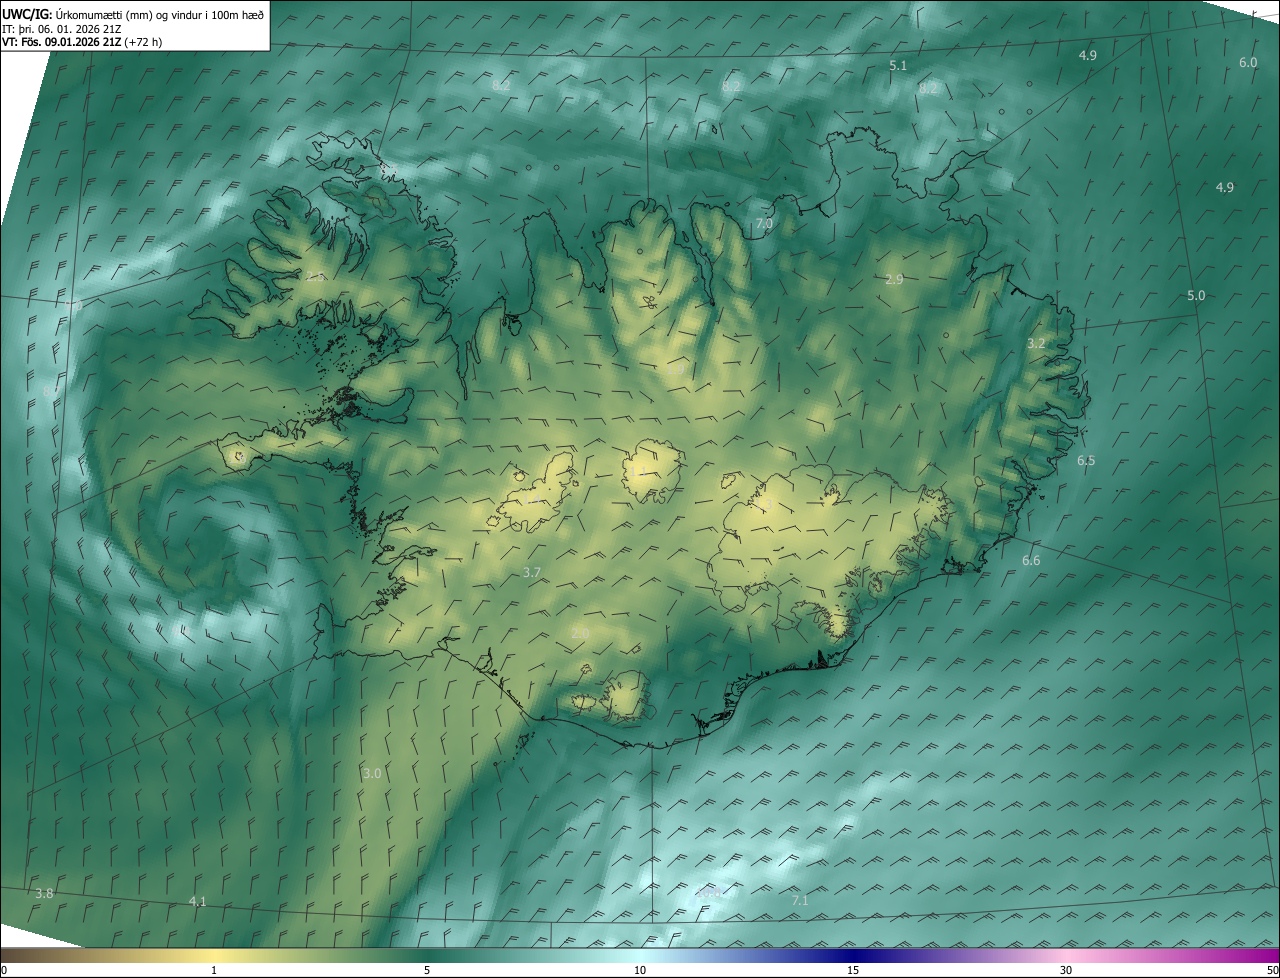
Task: Click the 2.0 value label on the map
Action: (x=580, y=633)
